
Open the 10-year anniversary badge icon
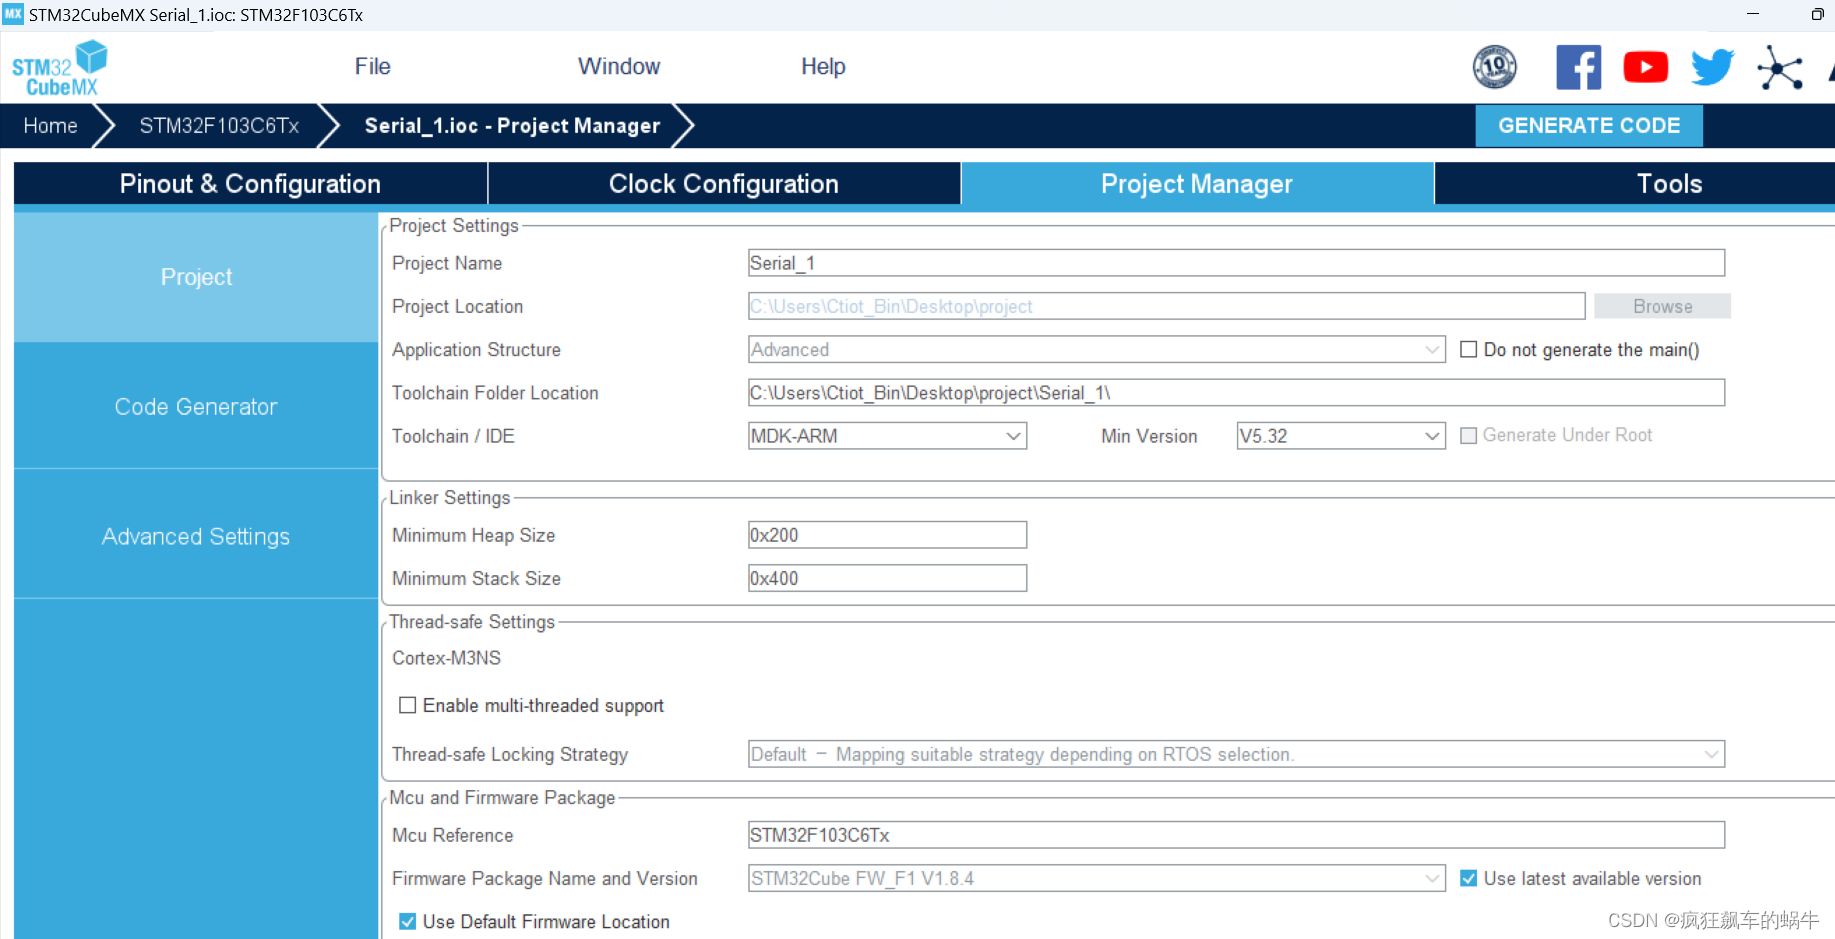[1494, 67]
